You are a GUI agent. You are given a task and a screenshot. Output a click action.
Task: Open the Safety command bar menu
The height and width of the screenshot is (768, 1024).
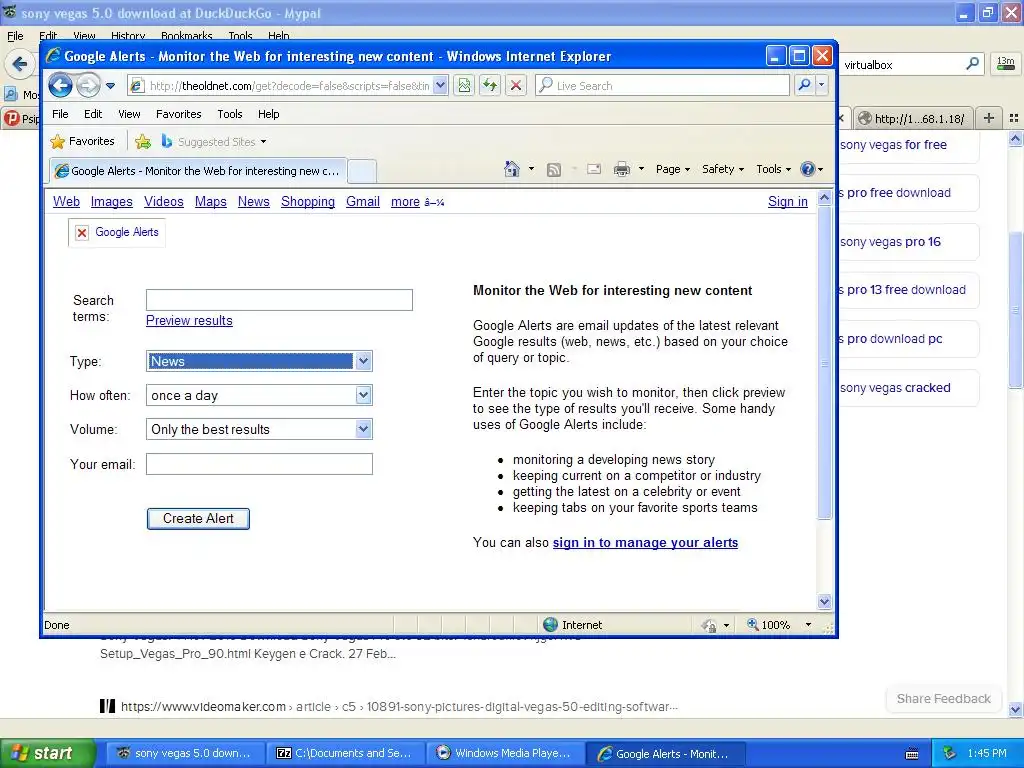[x=723, y=169]
